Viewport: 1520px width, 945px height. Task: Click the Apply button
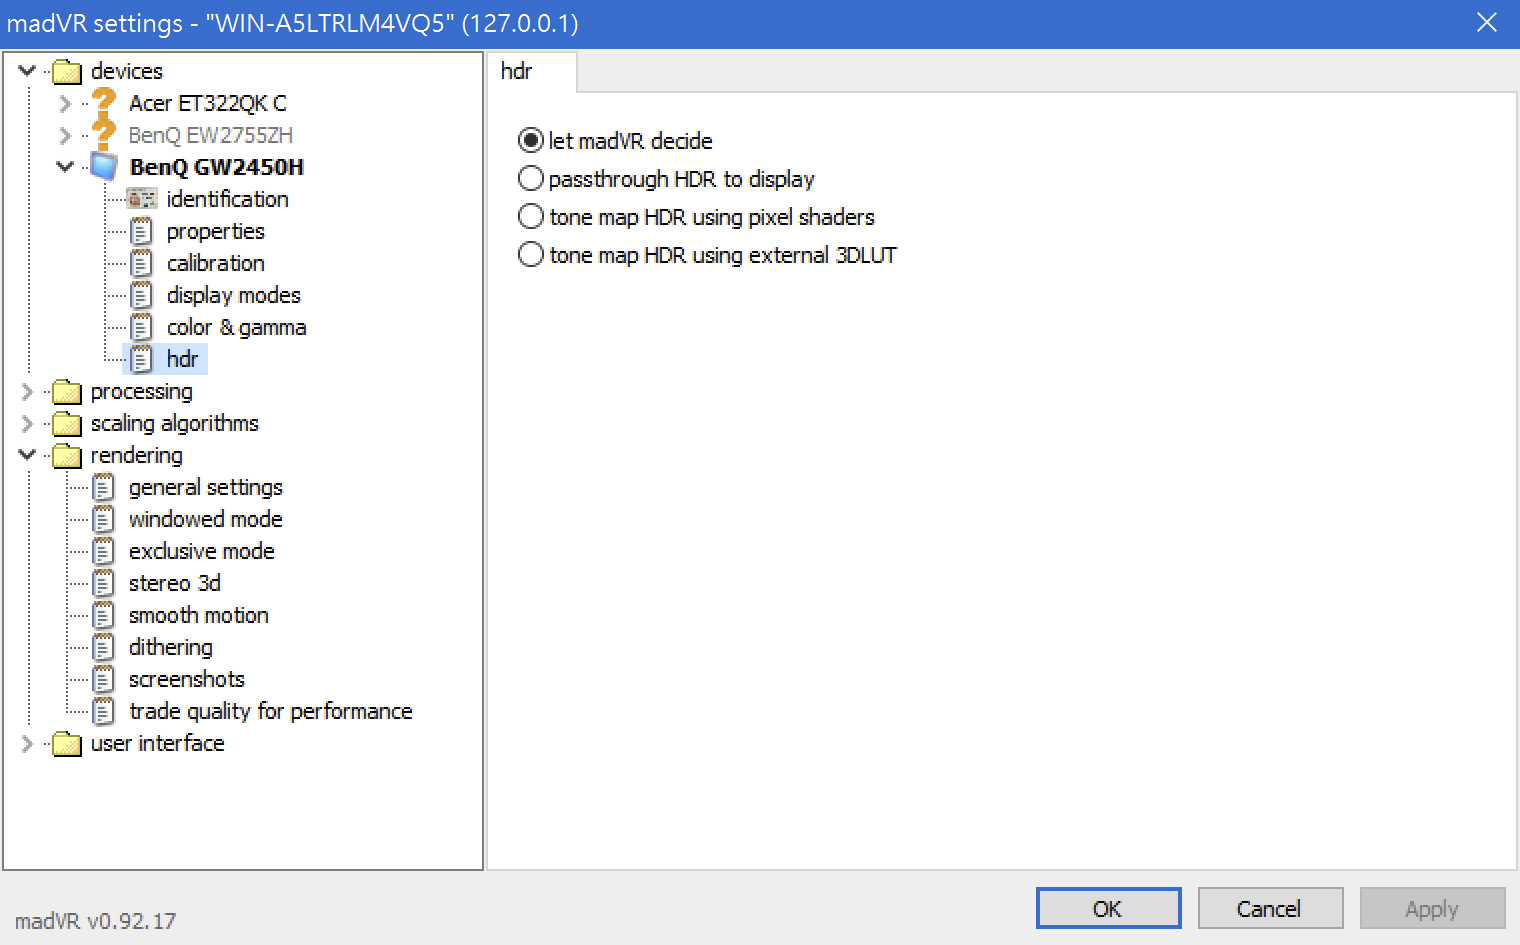point(1432,908)
